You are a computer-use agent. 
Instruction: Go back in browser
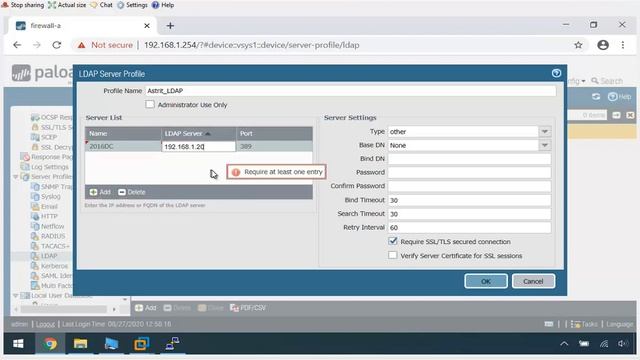click(17, 45)
